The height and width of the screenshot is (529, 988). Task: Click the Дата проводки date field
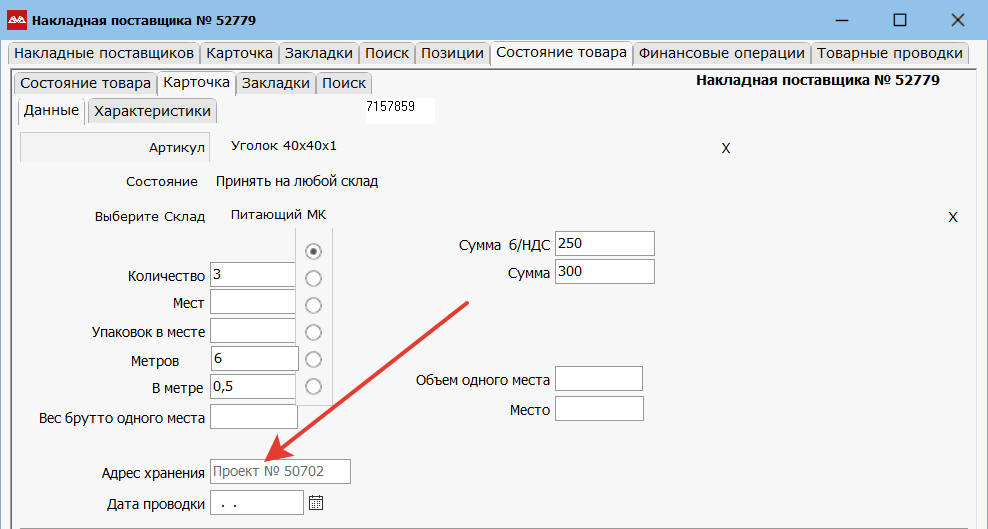pos(256,503)
